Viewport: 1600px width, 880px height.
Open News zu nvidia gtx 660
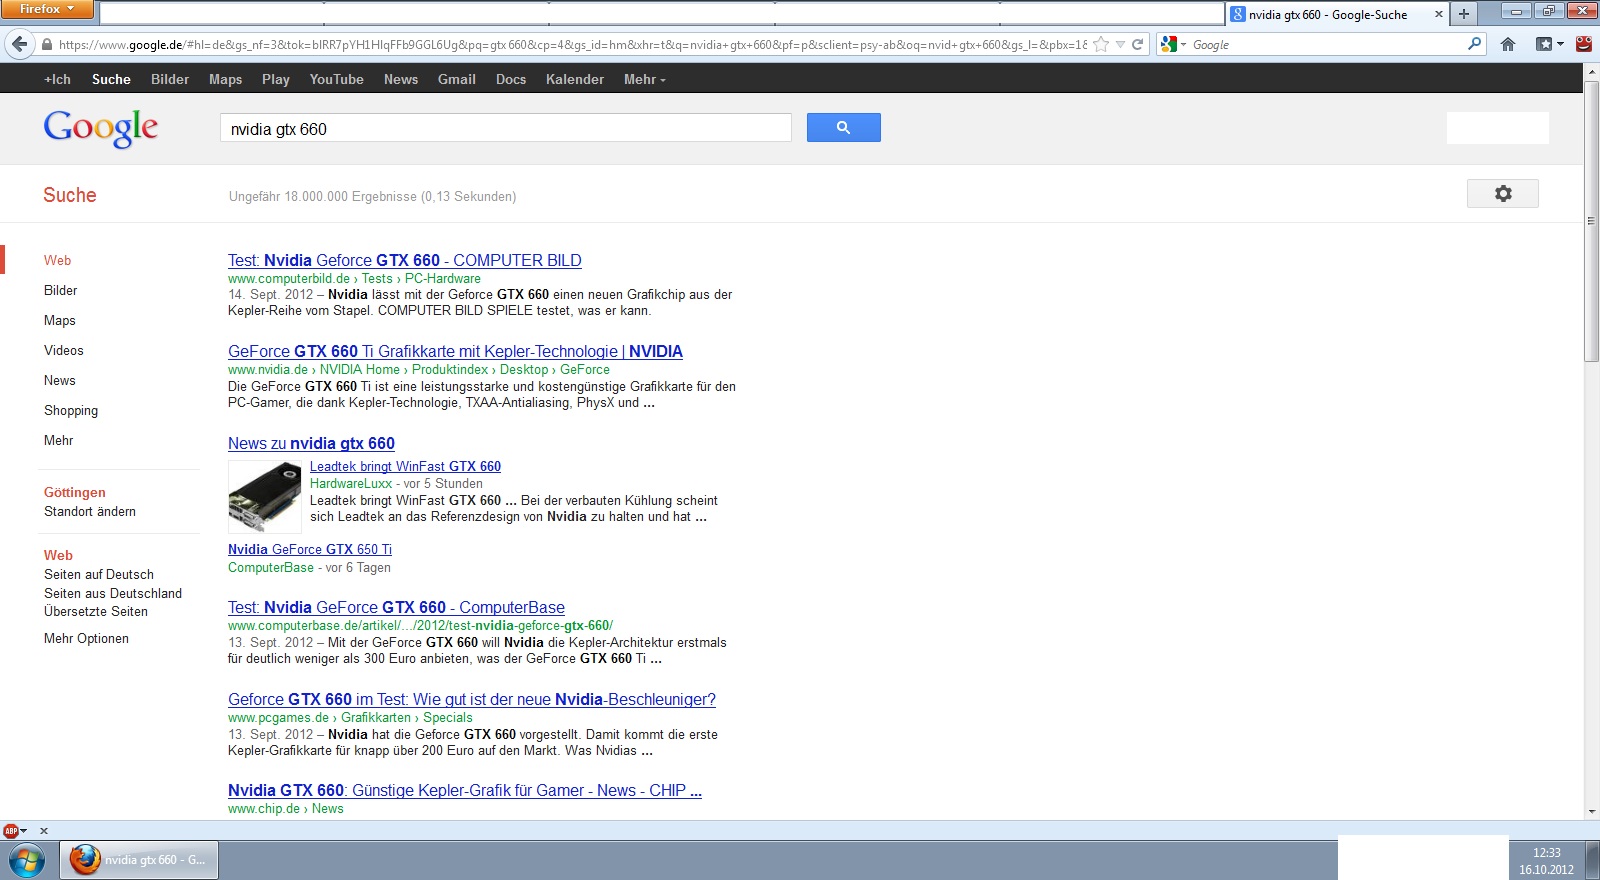[311, 443]
